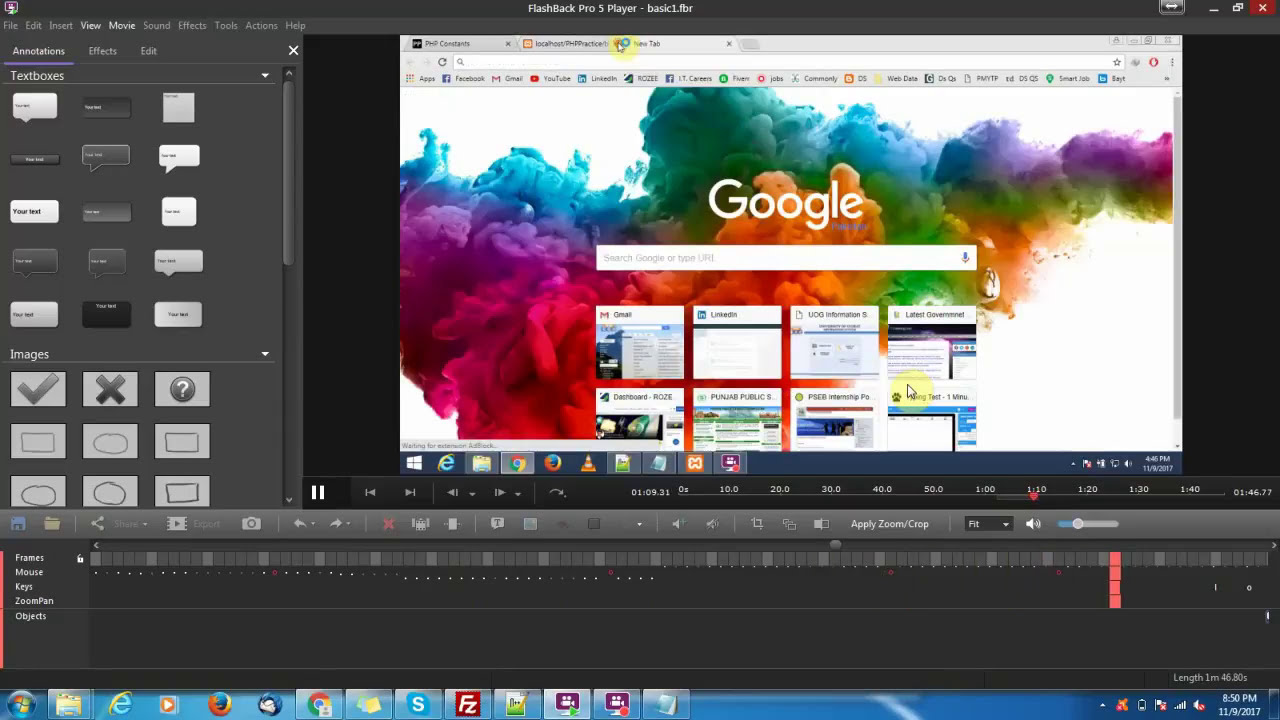Open the dropdown arrow after the shape icon
The image size is (1280, 720).
[639, 524]
